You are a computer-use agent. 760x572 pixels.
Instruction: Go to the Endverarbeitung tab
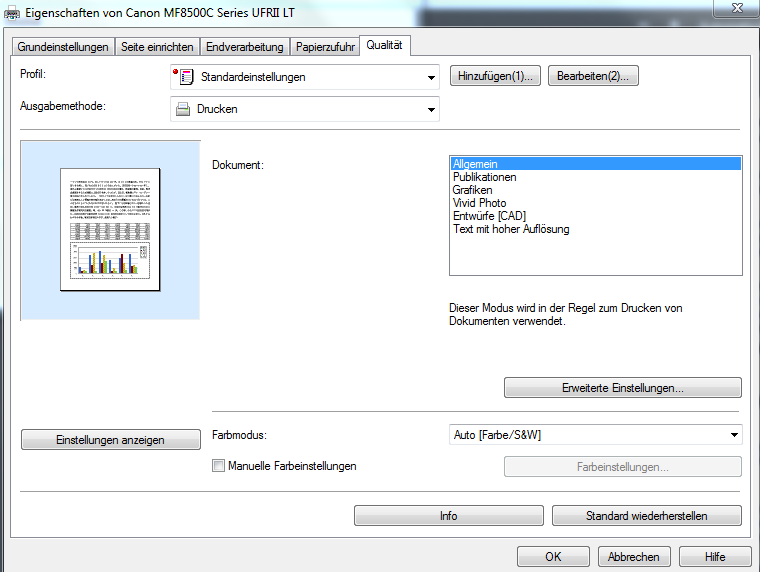pyautogui.click(x=245, y=47)
